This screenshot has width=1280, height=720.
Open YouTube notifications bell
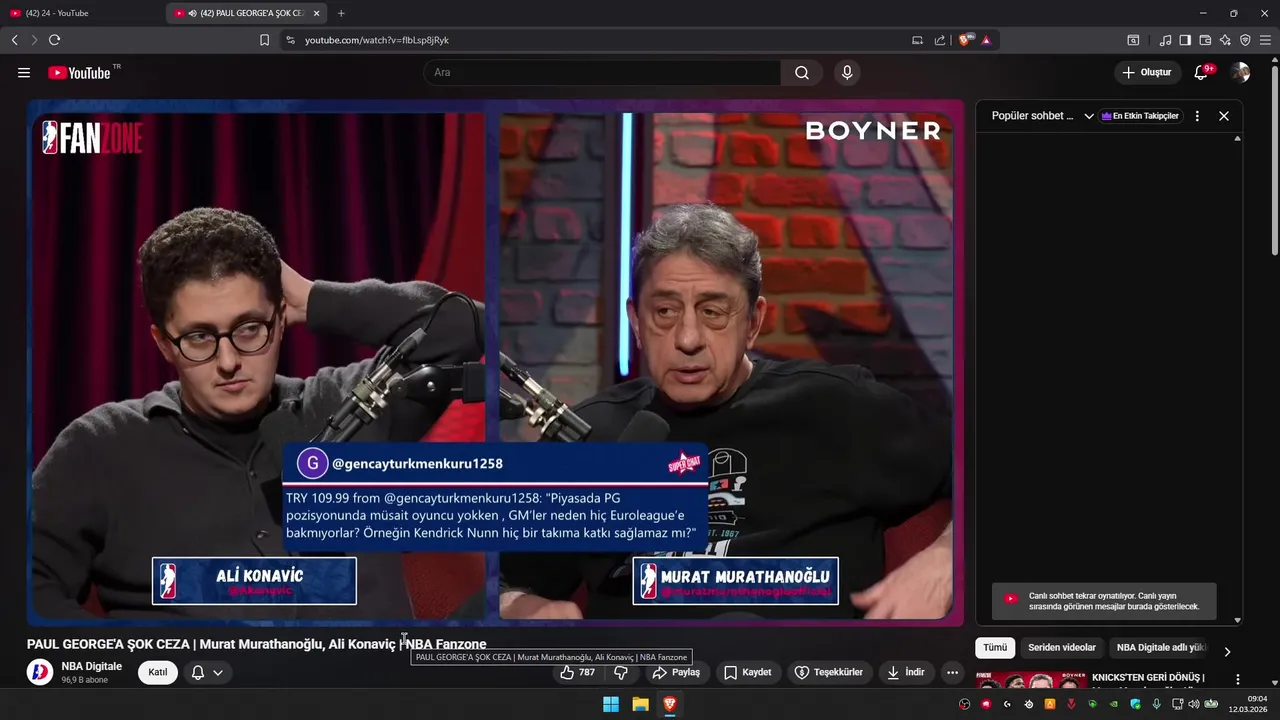(1202, 72)
